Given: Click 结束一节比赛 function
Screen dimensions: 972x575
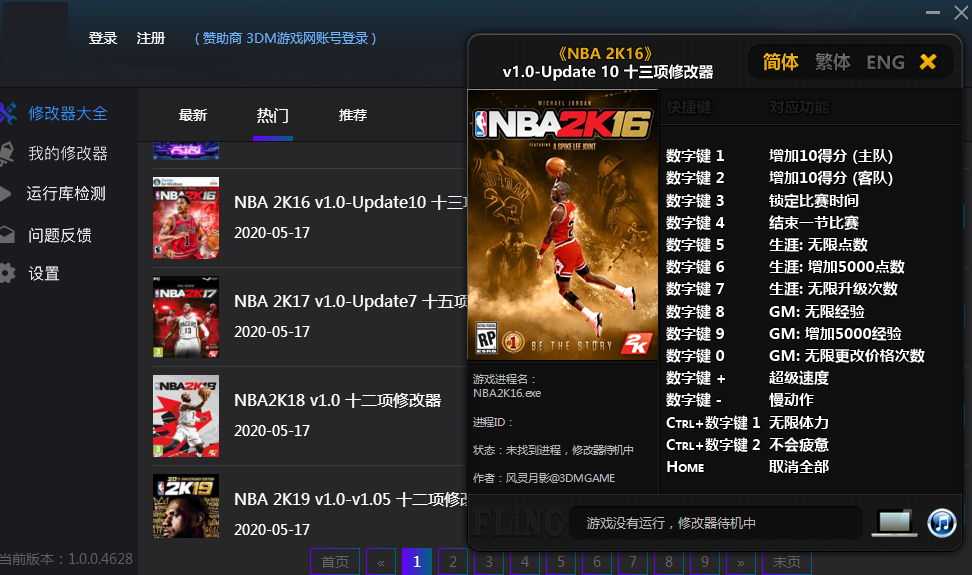Looking at the screenshot, I should point(814,222).
